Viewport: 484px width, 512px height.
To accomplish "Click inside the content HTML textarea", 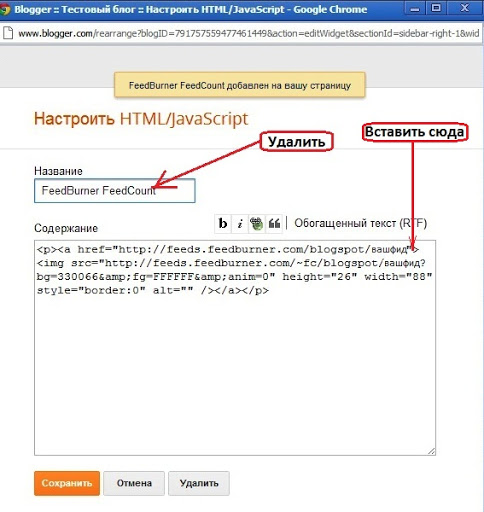I will (235, 348).
